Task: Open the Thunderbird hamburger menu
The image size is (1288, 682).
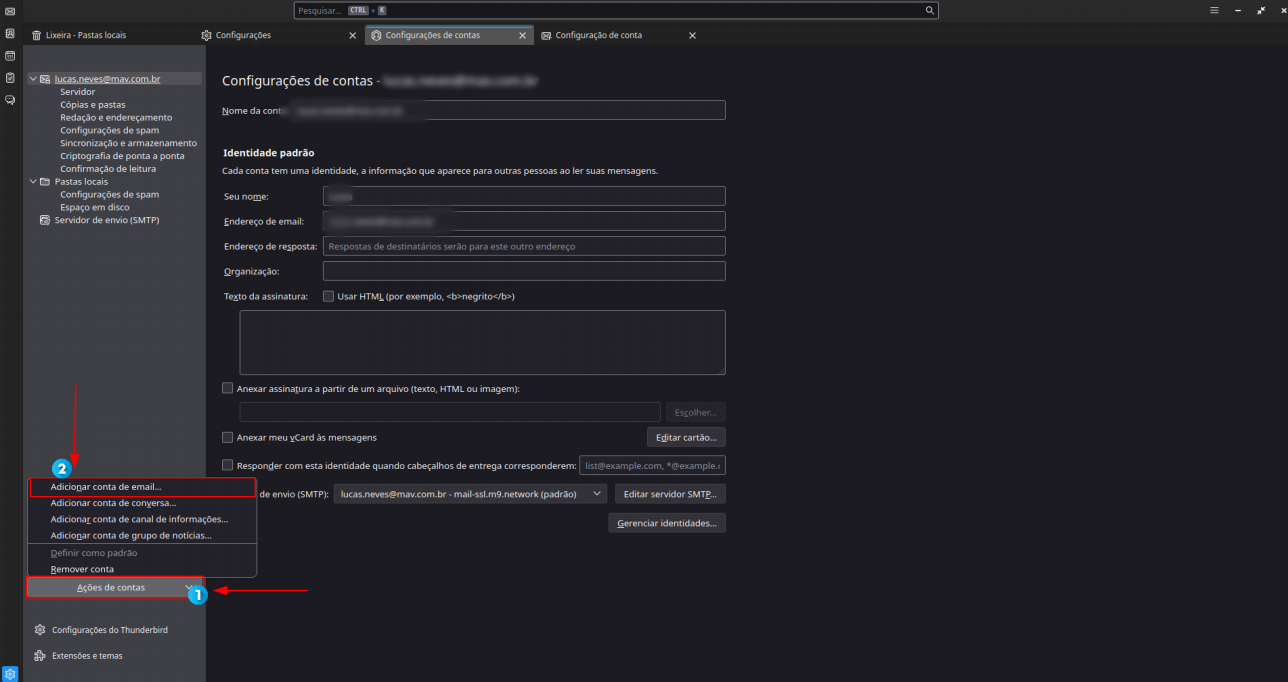Action: pos(1214,10)
